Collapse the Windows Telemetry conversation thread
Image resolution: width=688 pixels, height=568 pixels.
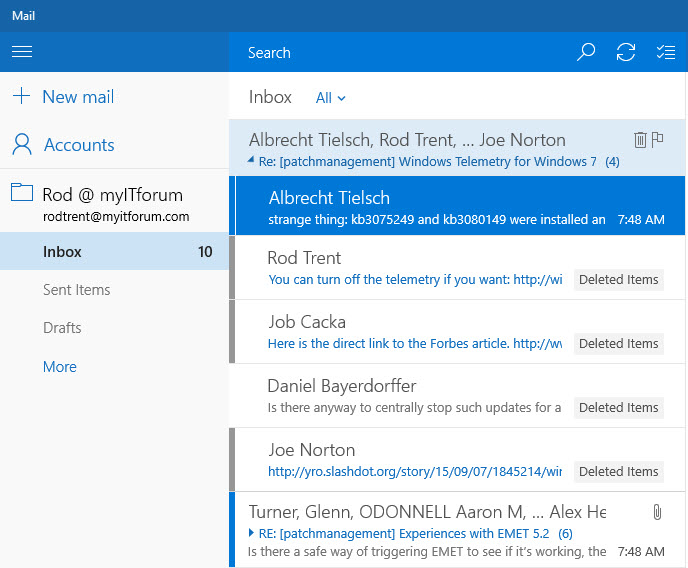tap(253, 162)
